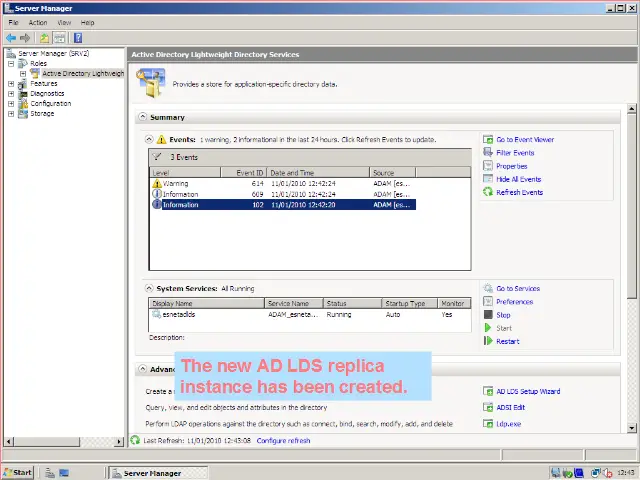
Task: Open the ADSI Edit link
Action: pos(511,407)
